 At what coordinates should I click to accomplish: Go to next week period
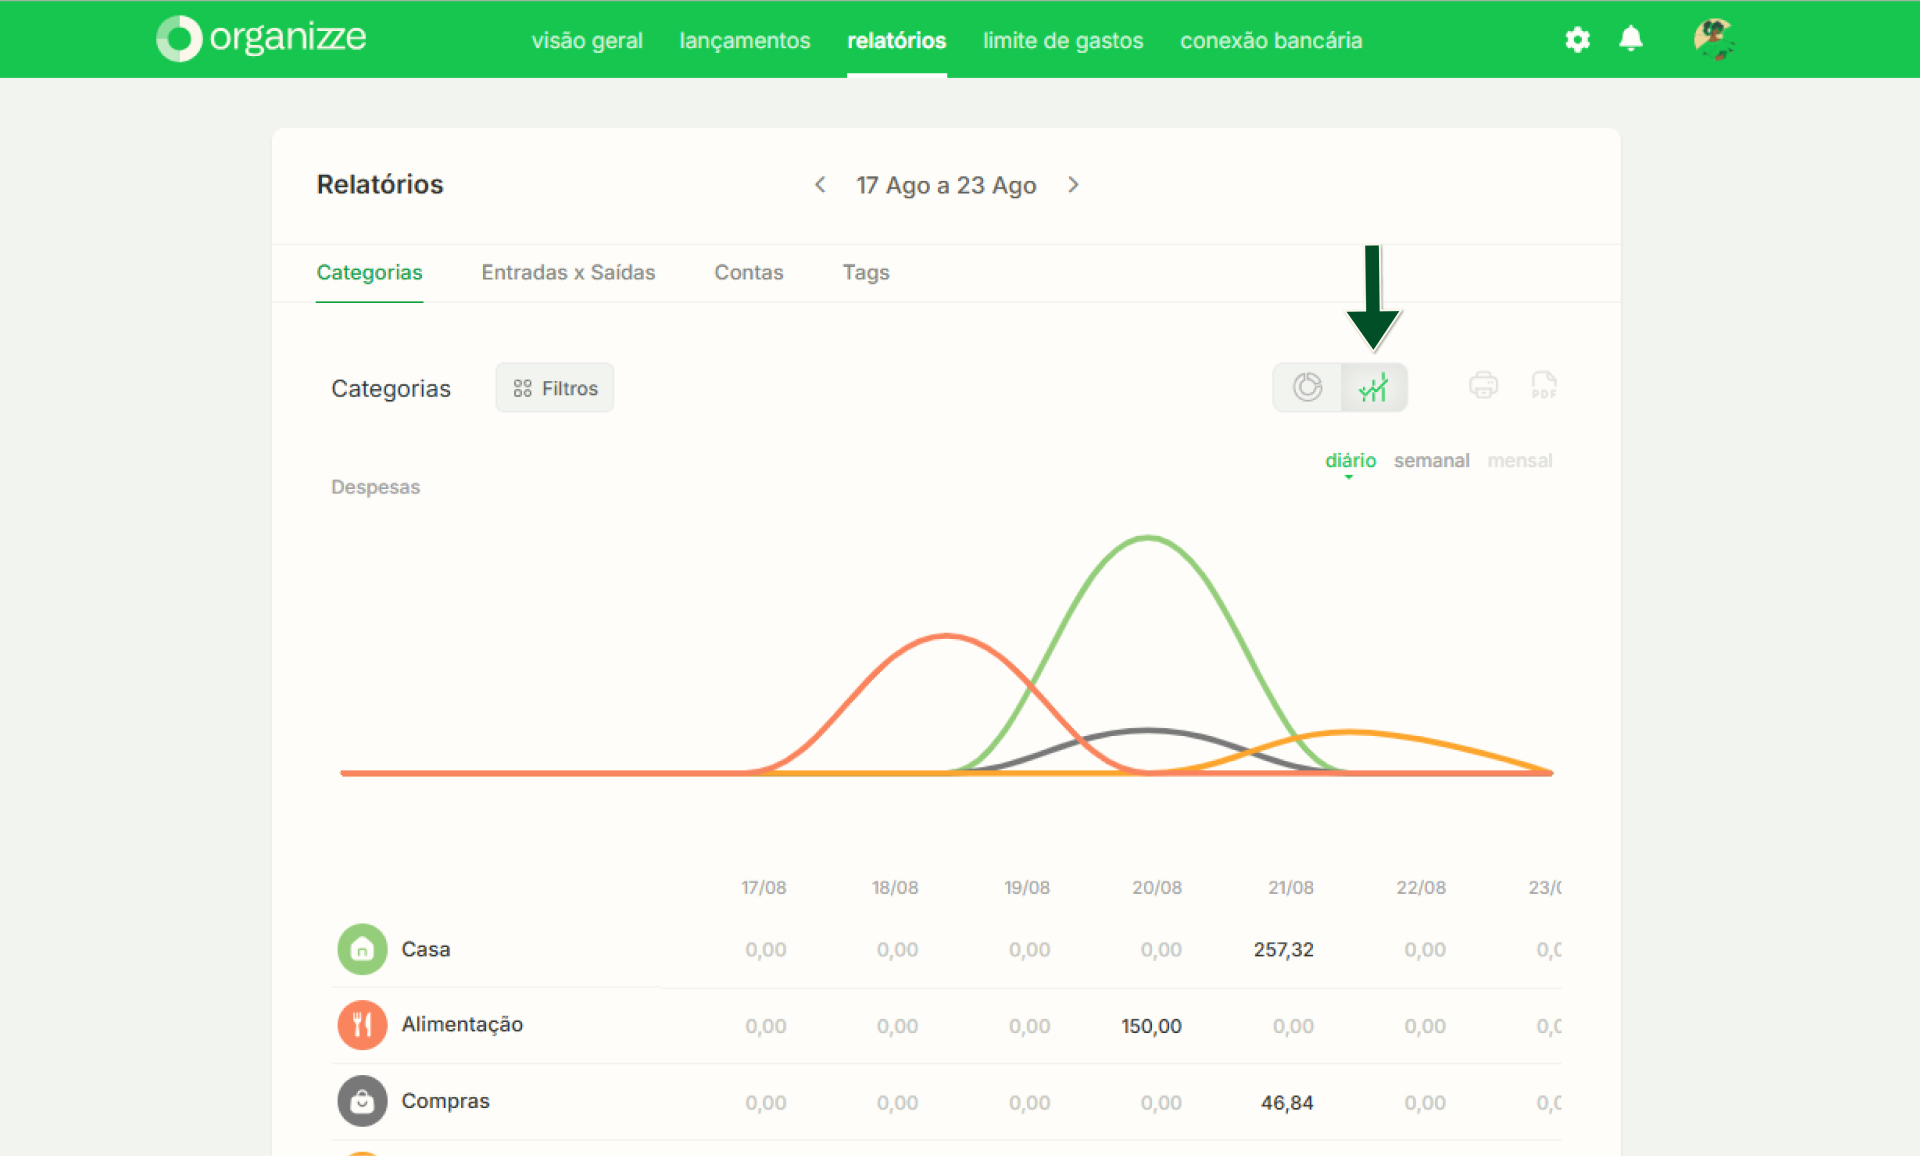coord(1073,185)
